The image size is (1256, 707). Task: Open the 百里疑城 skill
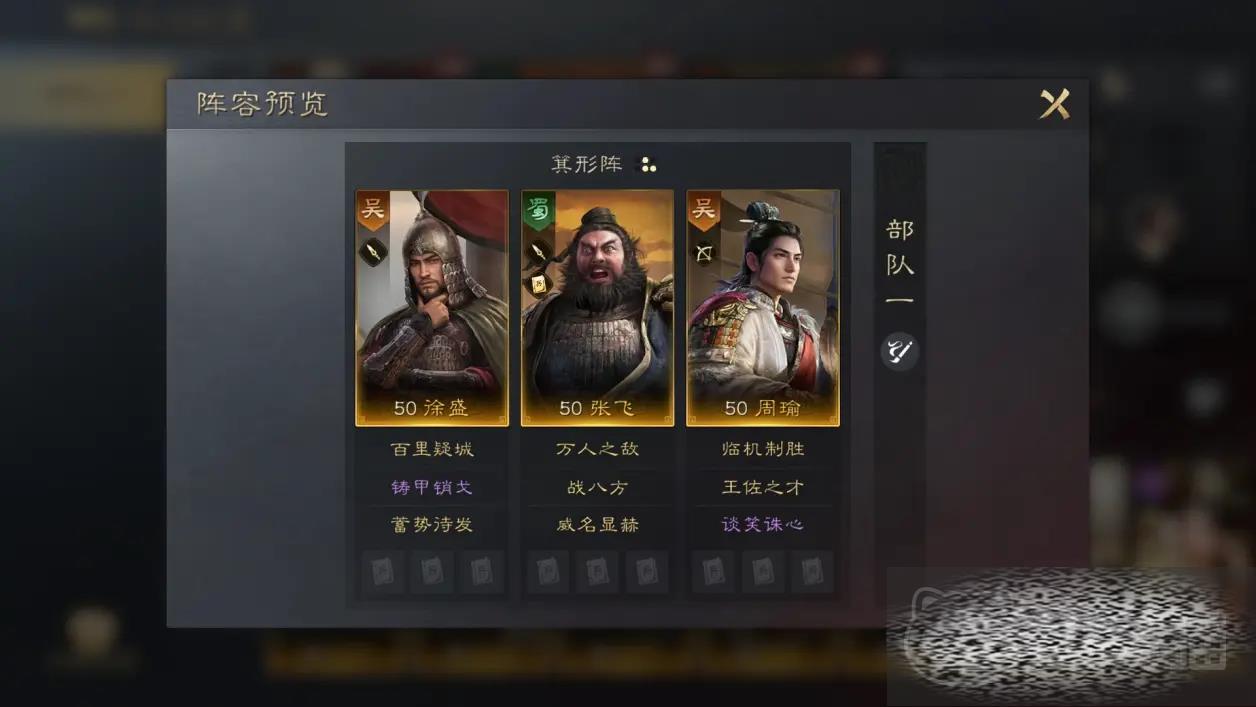(432, 449)
